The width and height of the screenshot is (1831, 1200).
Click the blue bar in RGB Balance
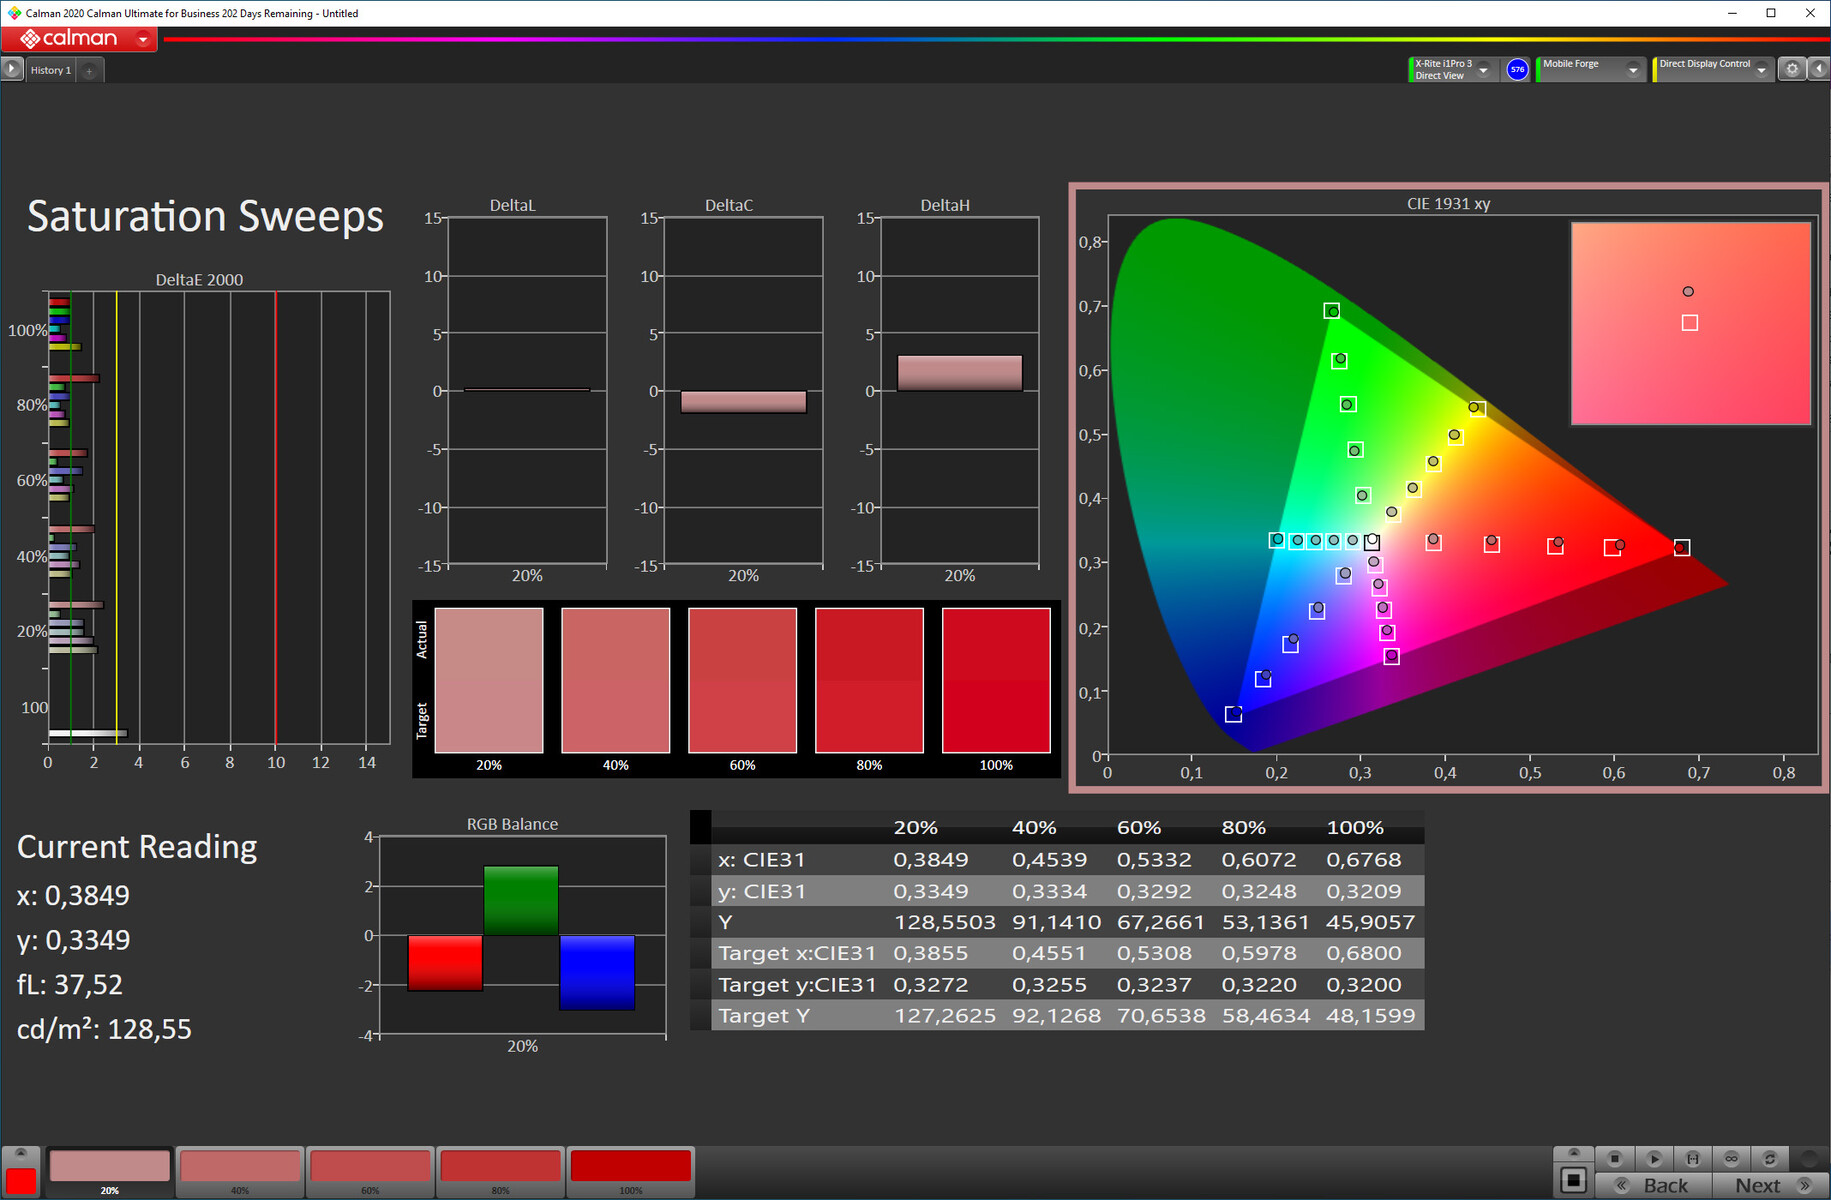click(597, 972)
